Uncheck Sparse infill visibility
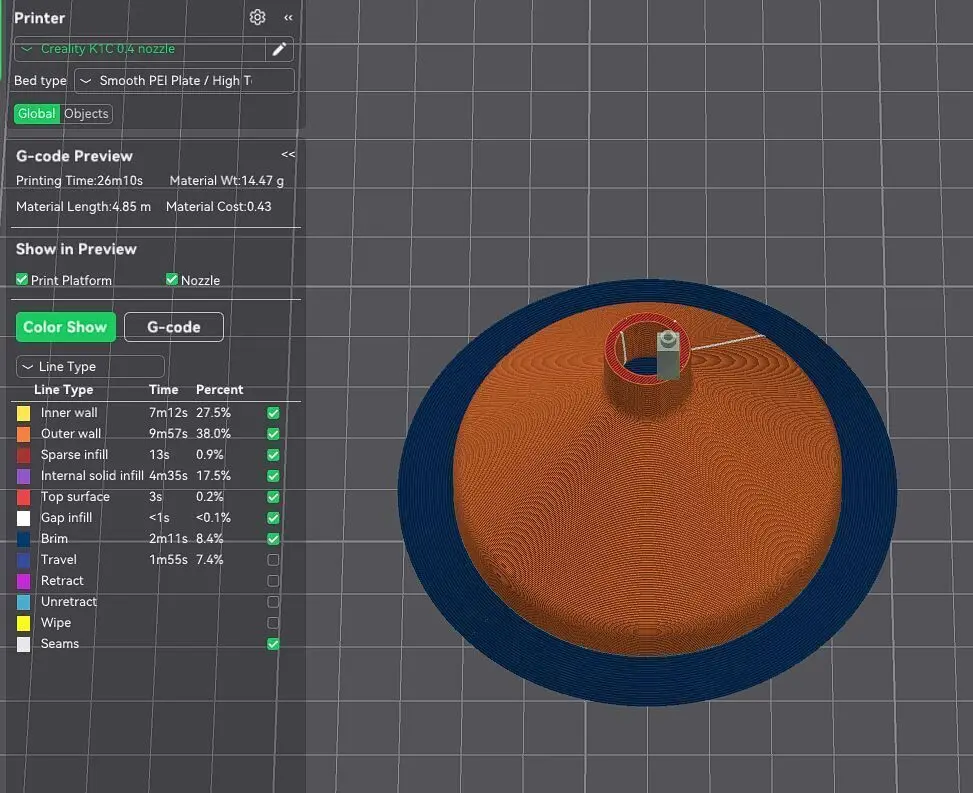This screenshot has height=793, width=973. point(273,455)
